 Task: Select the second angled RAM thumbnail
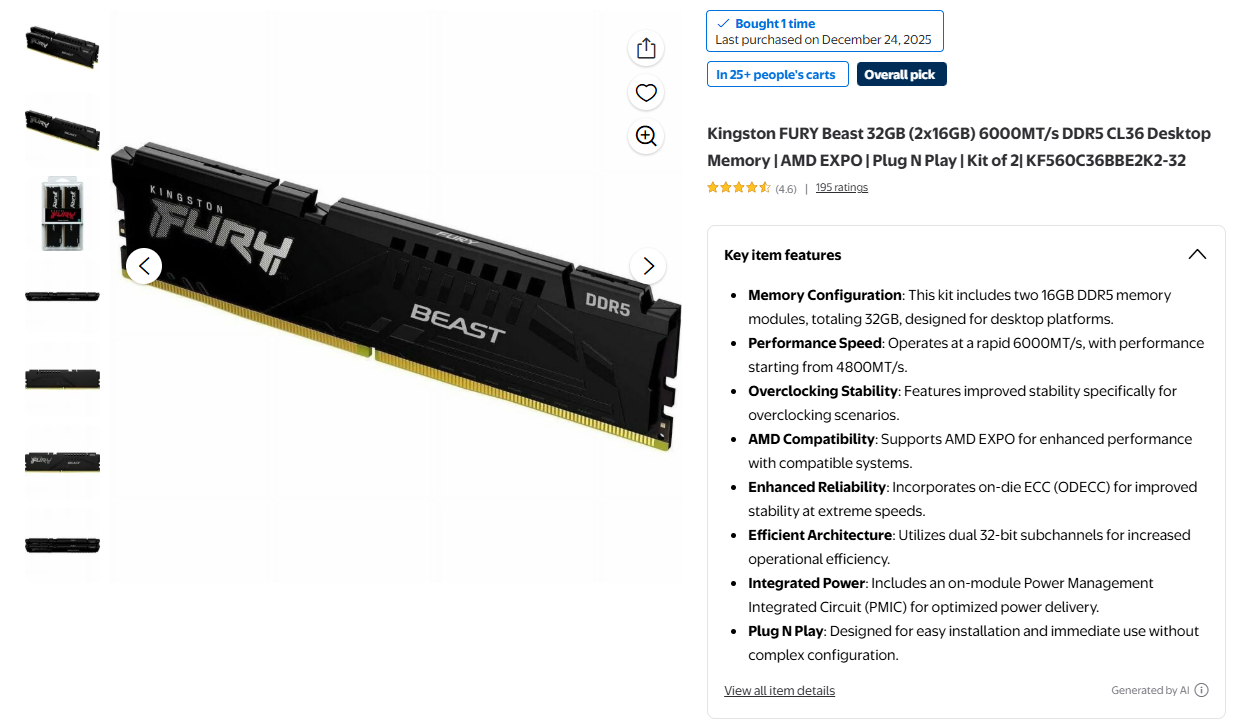[x=62, y=129]
